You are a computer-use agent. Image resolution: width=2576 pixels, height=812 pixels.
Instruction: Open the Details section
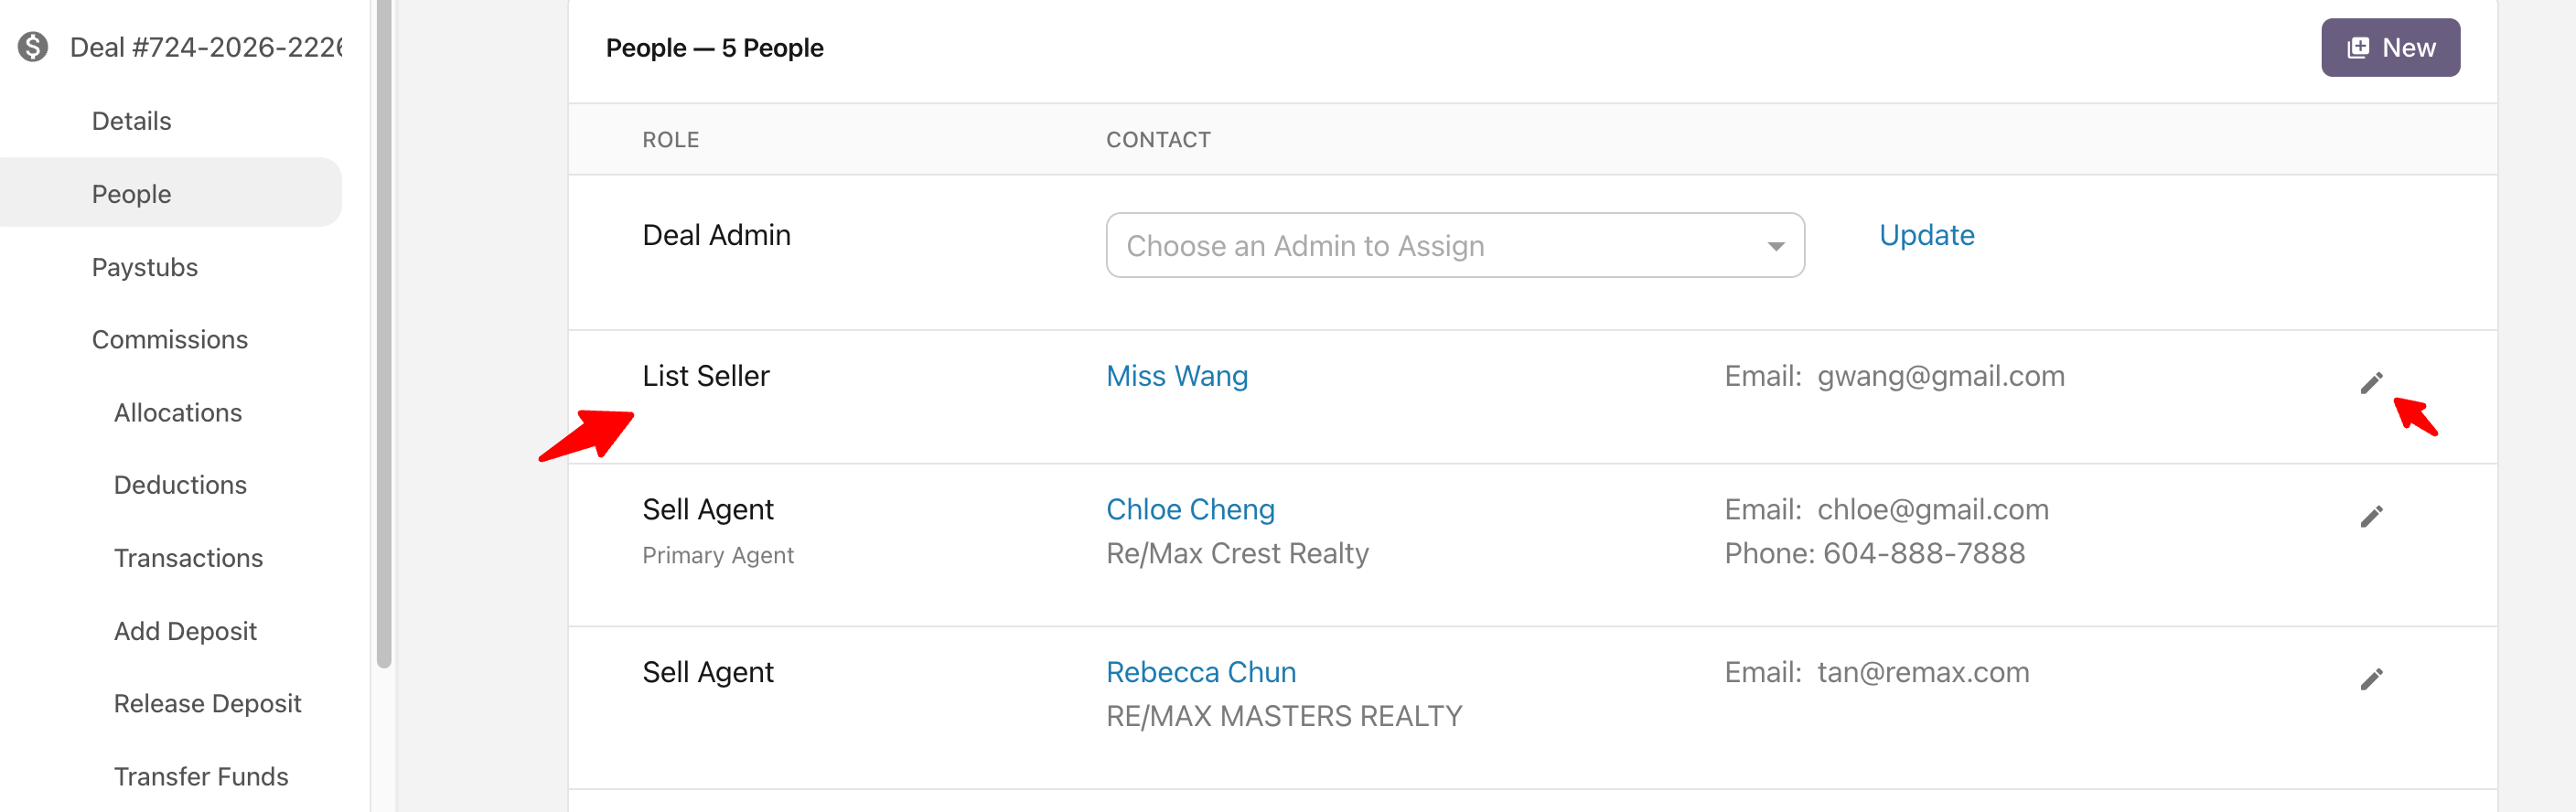point(131,121)
